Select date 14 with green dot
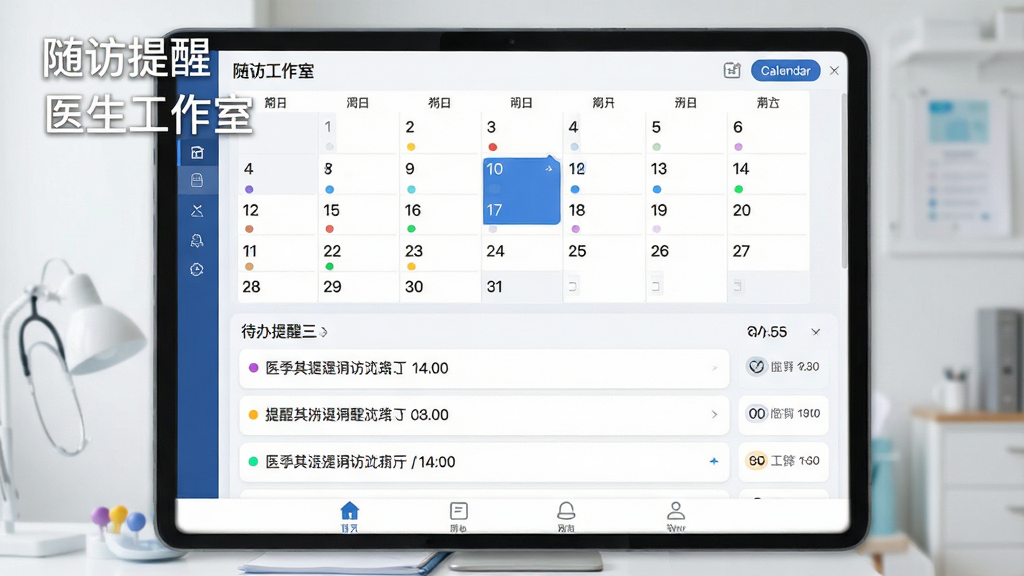1024x576 pixels. point(768,176)
